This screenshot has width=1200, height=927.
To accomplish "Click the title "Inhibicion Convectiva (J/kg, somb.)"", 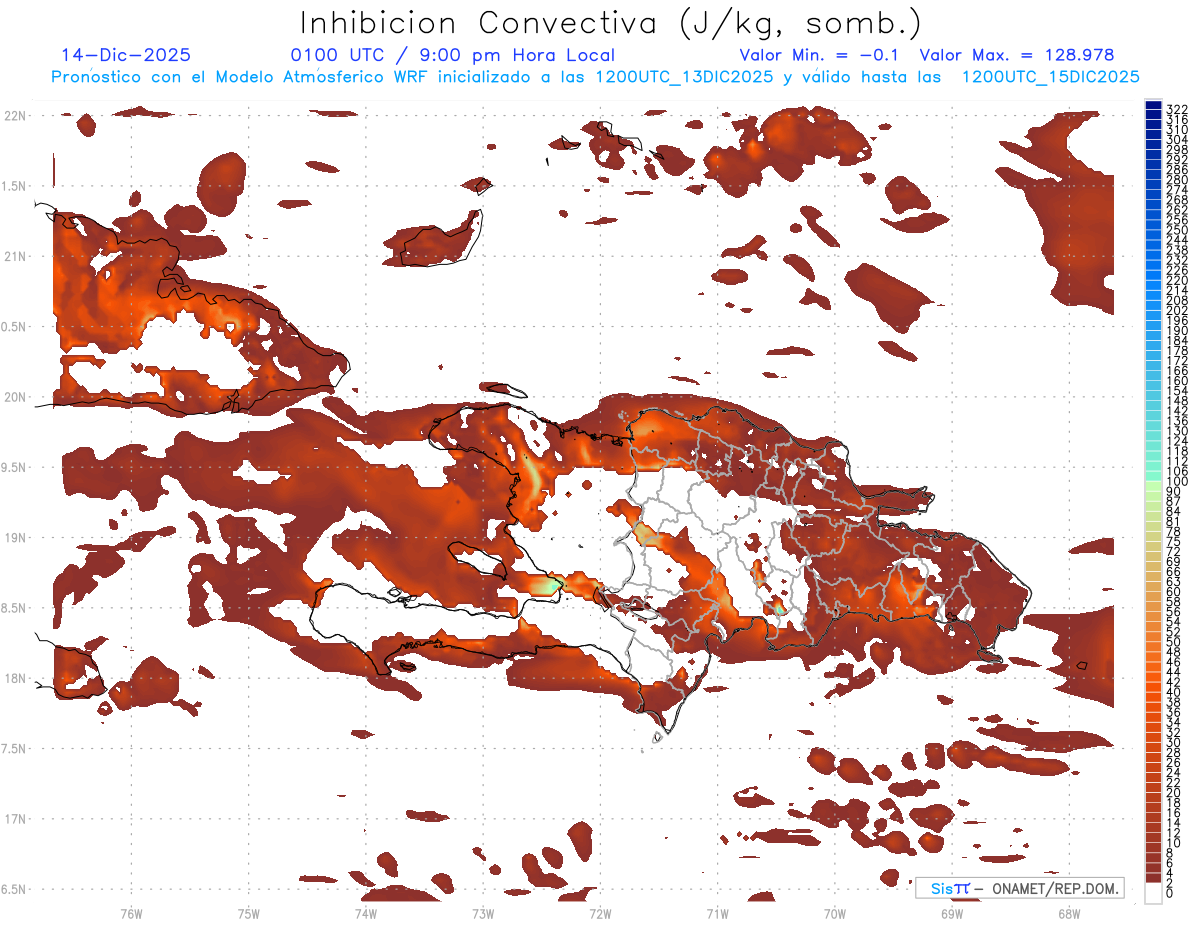I will click(x=610, y=23).
